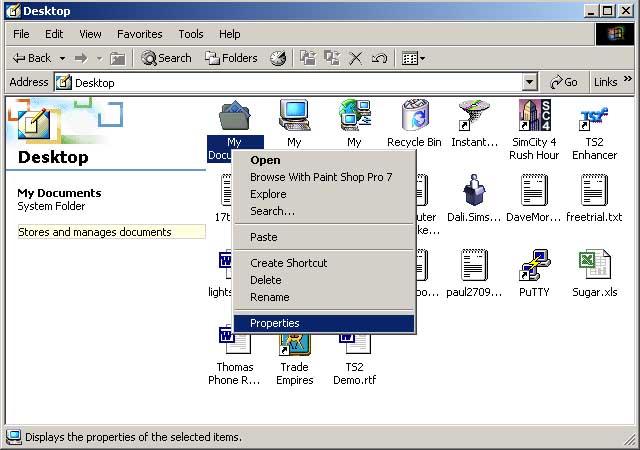Screen dimensions: 640x450
Task: Click the Search toolbar button
Action: click(x=166, y=58)
